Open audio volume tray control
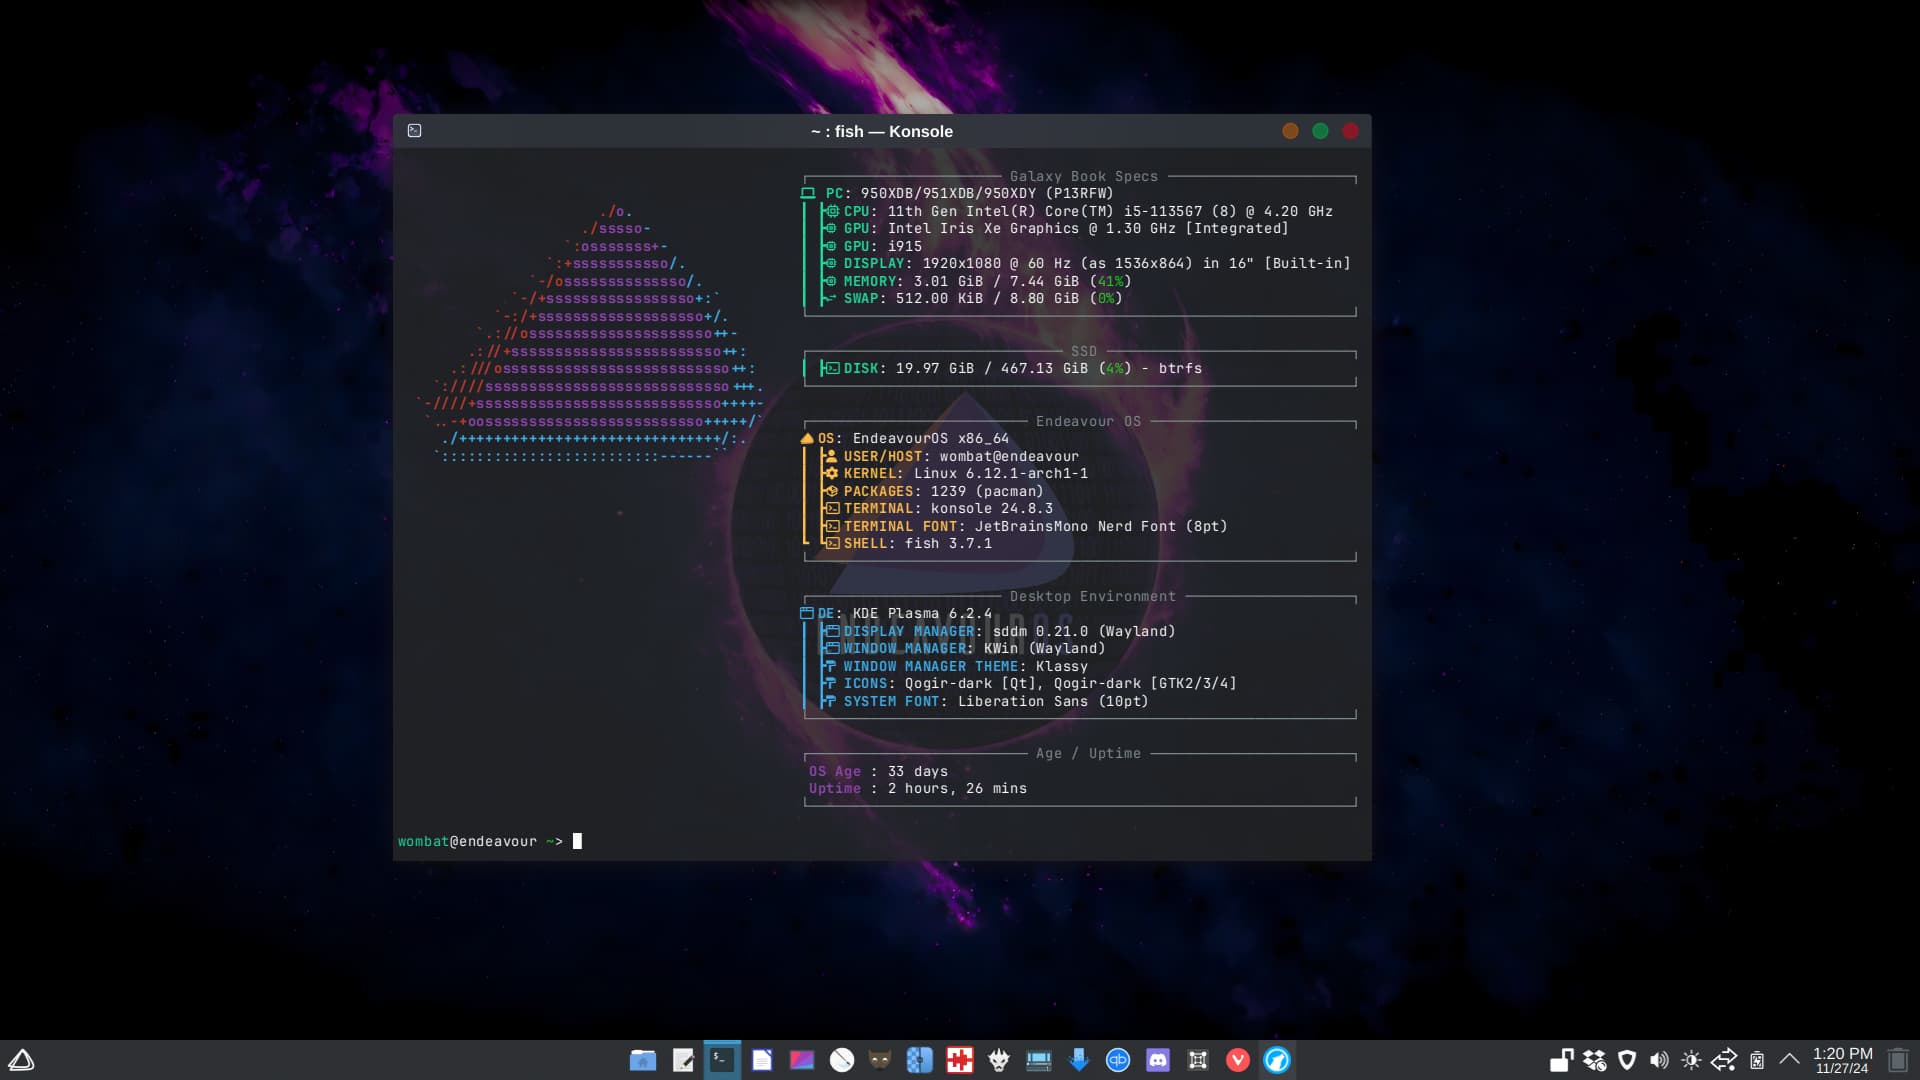 click(1659, 1060)
